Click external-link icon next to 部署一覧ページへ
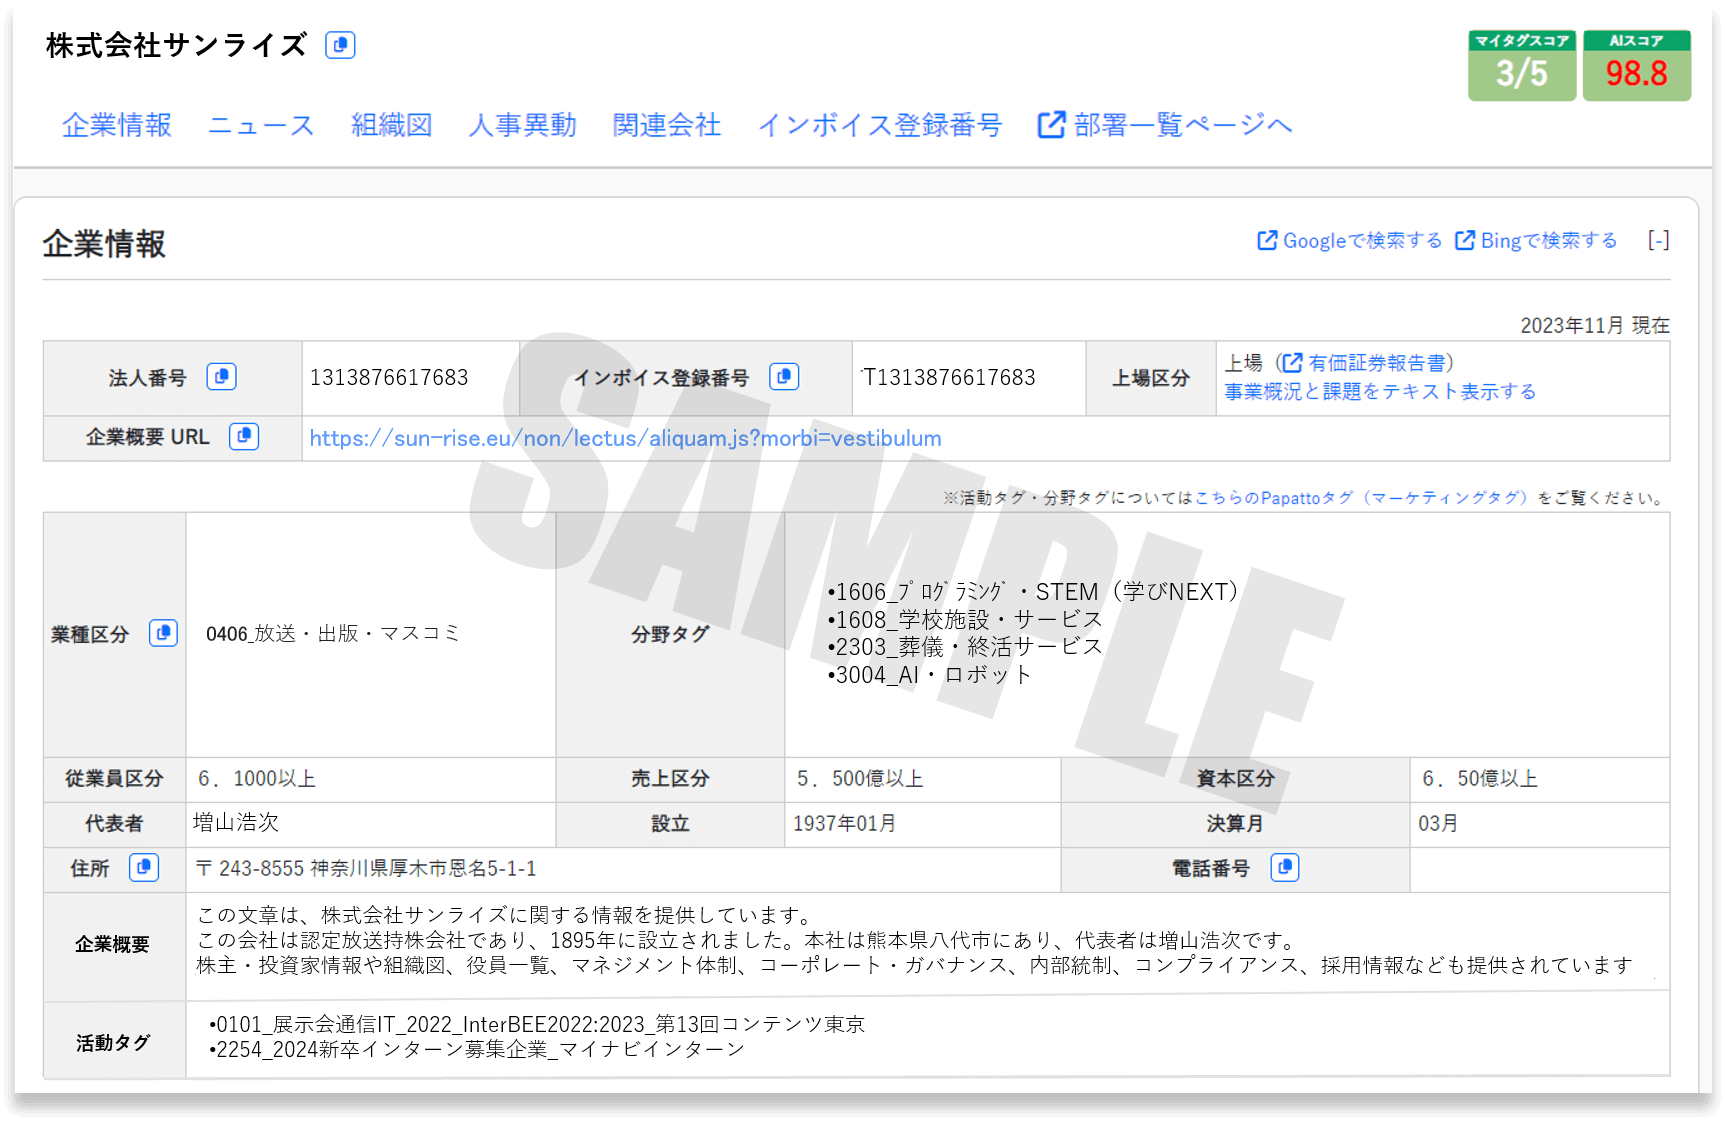This screenshot has width=1725, height=1121. (1051, 125)
